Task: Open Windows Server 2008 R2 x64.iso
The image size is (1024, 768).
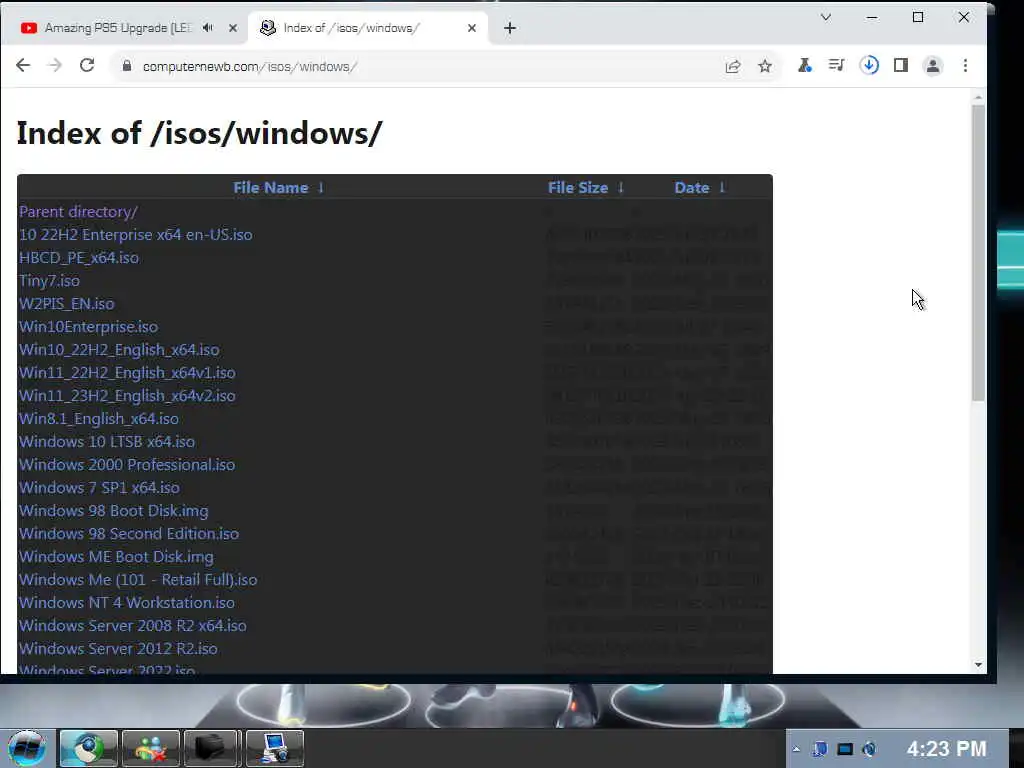Action: pyautogui.click(x=133, y=626)
